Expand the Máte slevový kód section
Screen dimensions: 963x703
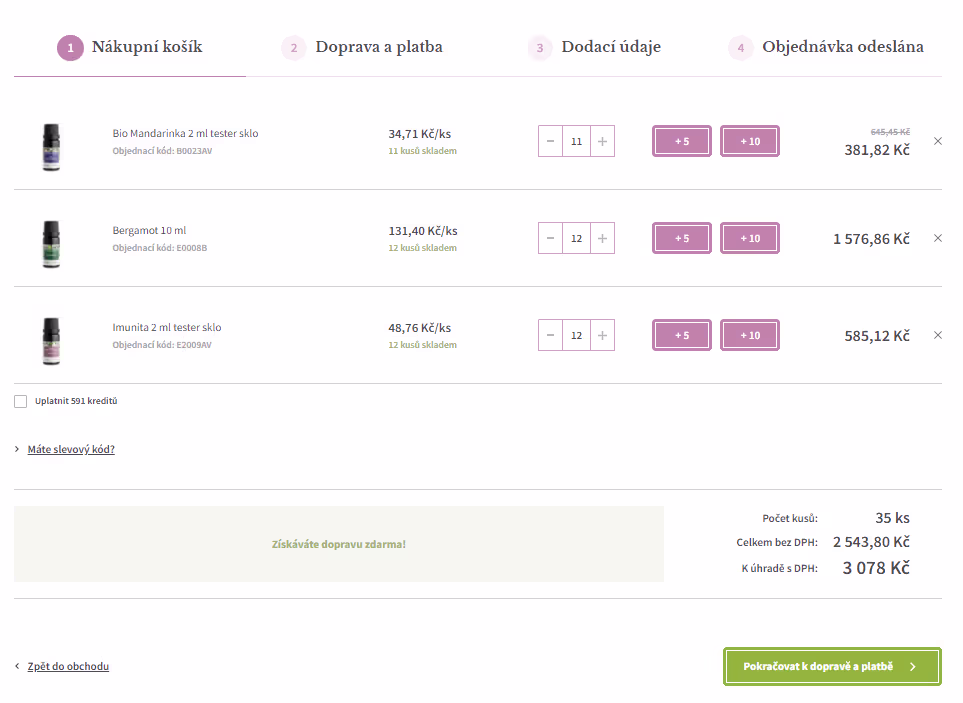tap(71, 449)
